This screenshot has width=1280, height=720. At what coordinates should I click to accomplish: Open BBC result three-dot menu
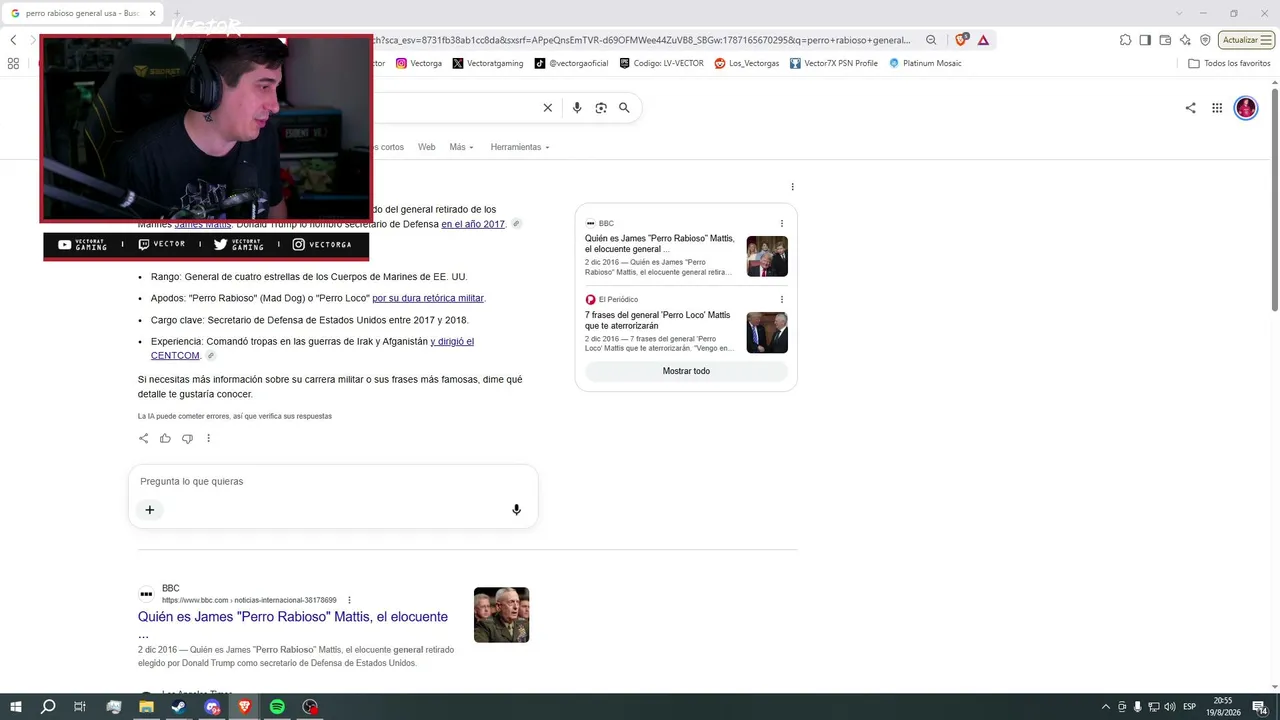click(x=349, y=600)
